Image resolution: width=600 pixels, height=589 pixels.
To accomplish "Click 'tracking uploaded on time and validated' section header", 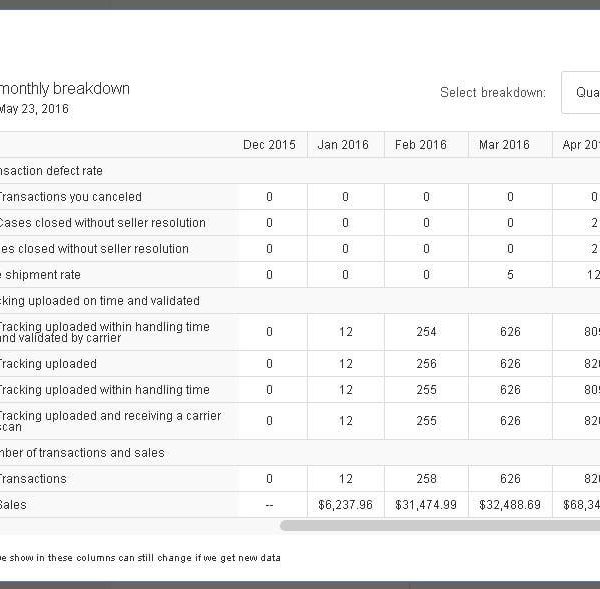I will tap(99, 301).
